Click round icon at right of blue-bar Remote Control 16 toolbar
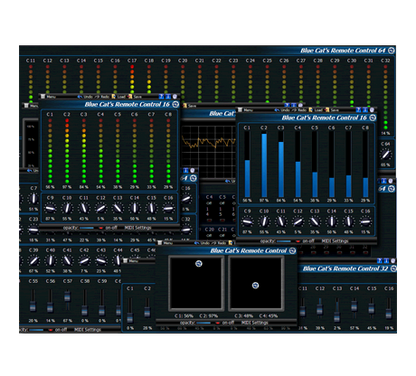Screen dimensions: 416x376 372,110
